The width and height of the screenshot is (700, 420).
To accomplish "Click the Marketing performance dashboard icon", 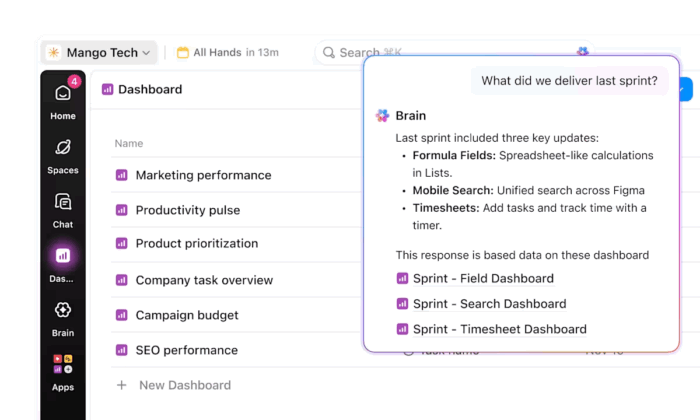I will (x=122, y=175).
